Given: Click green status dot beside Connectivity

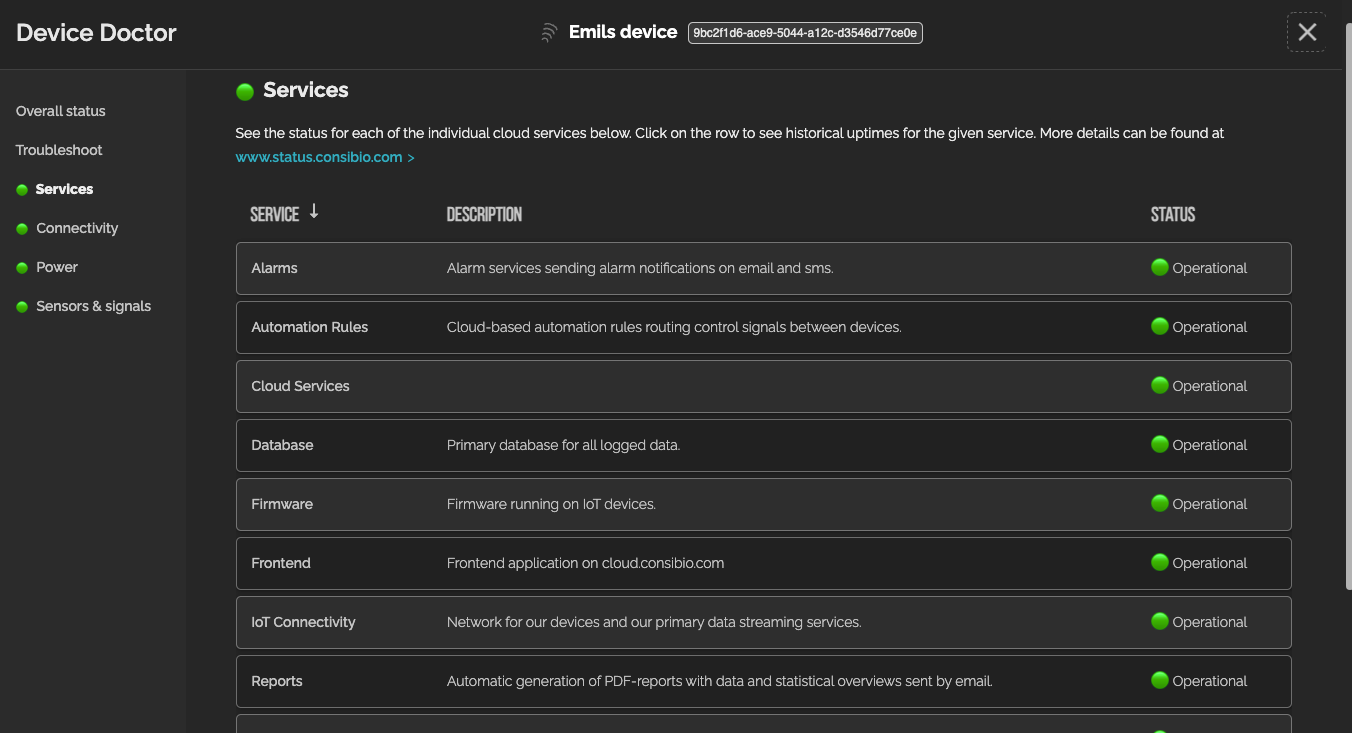Looking at the screenshot, I should 22,229.
